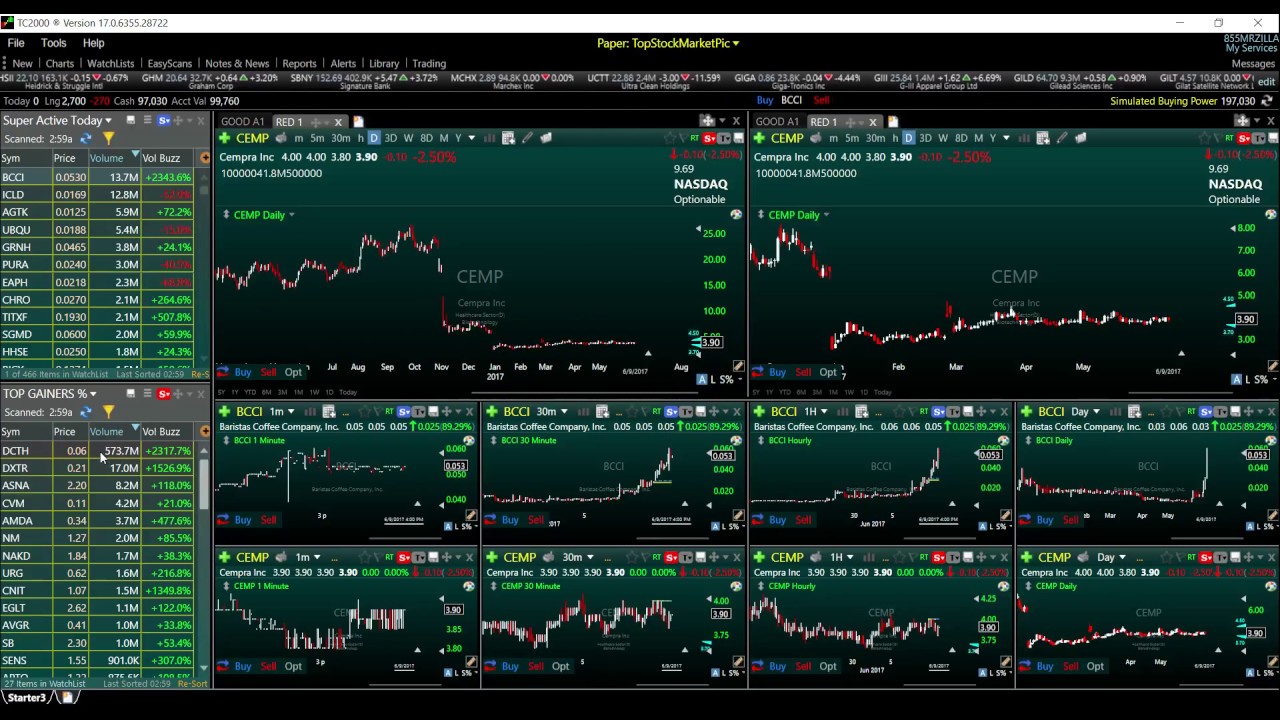1280x720 pixels.
Task: Refresh the TOP GAINERS % scan
Action: (x=86, y=412)
